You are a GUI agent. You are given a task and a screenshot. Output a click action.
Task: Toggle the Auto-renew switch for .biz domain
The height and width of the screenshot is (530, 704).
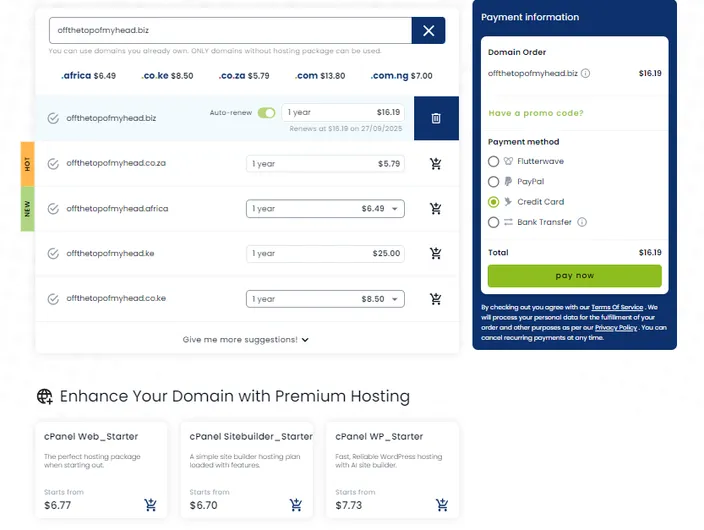coord(266,113)
